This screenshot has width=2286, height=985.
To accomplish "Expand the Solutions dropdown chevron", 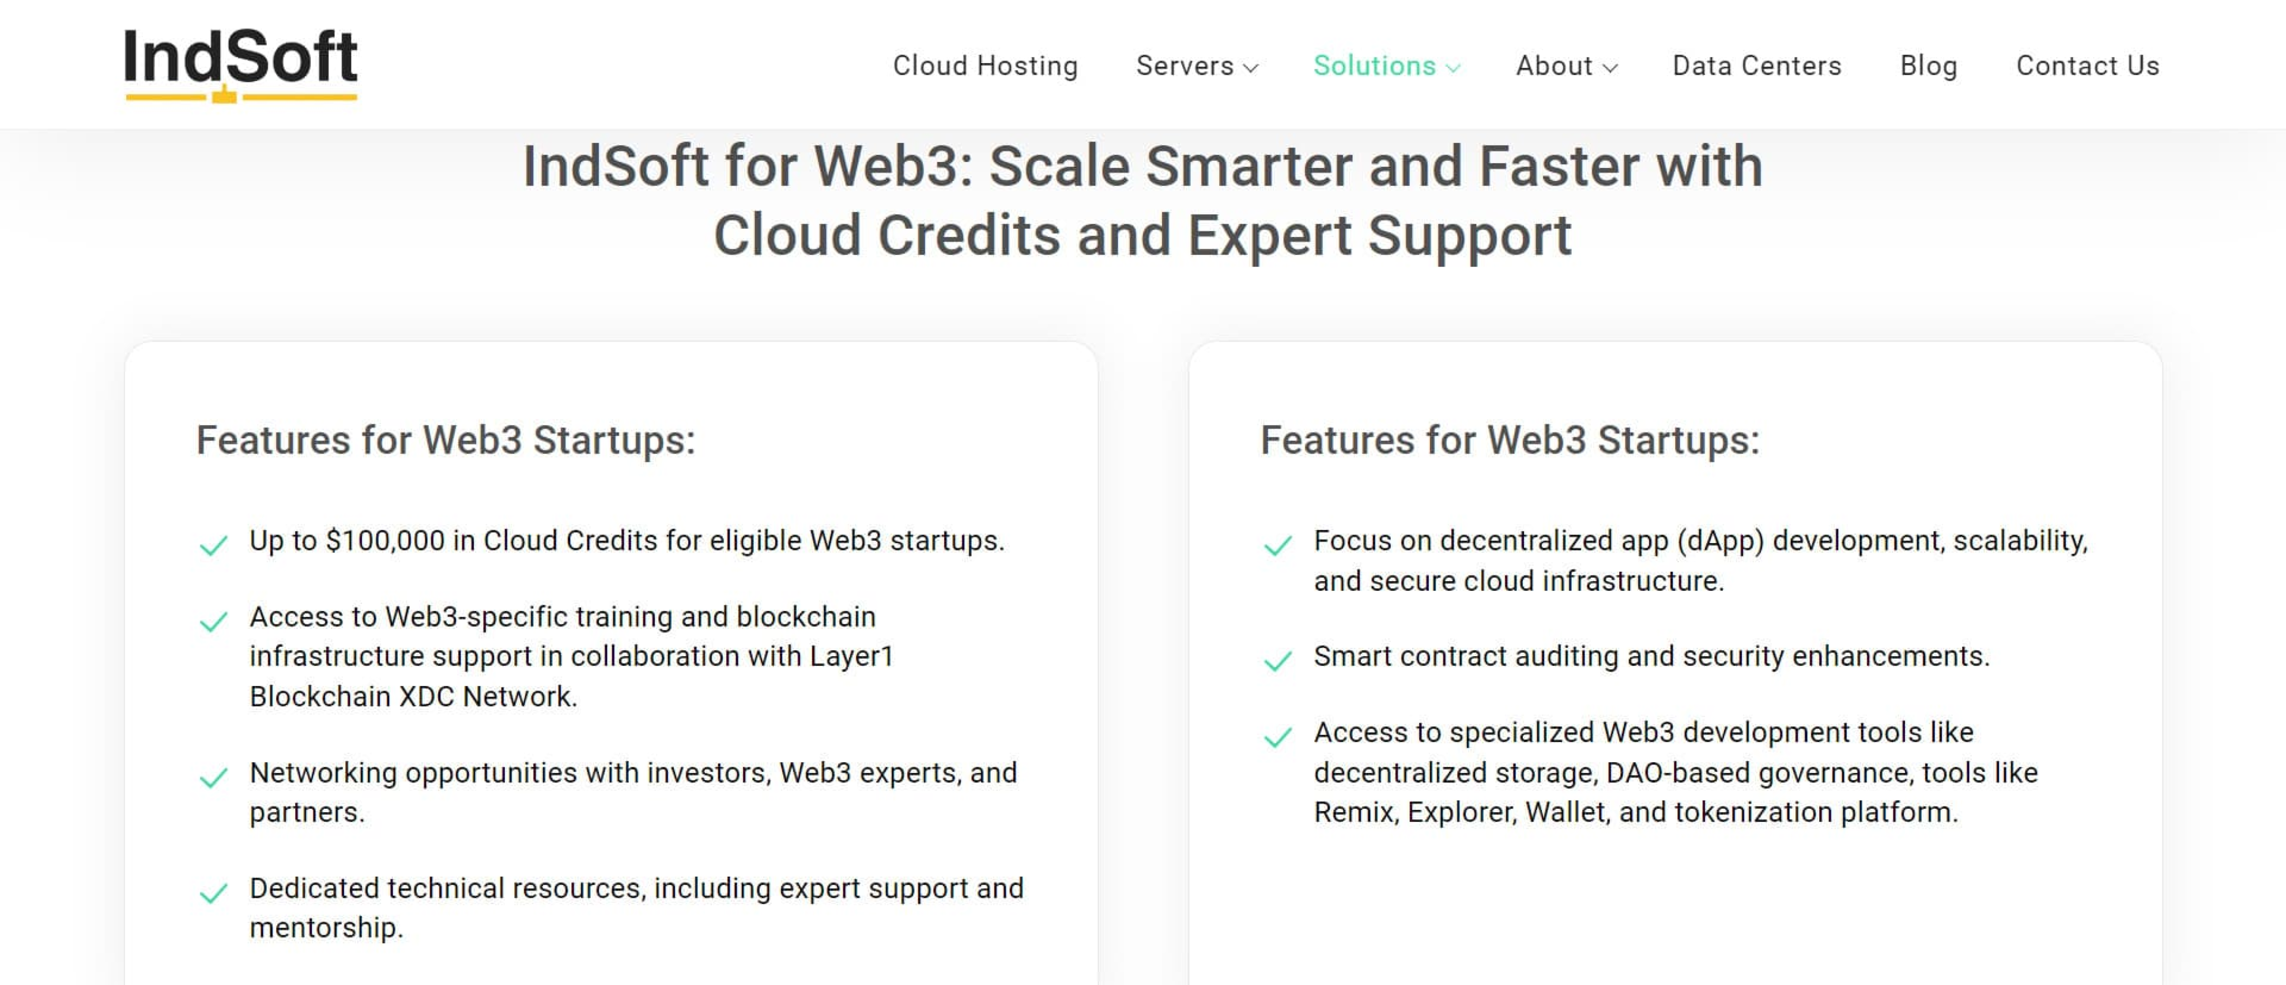I will (1453, 68).
